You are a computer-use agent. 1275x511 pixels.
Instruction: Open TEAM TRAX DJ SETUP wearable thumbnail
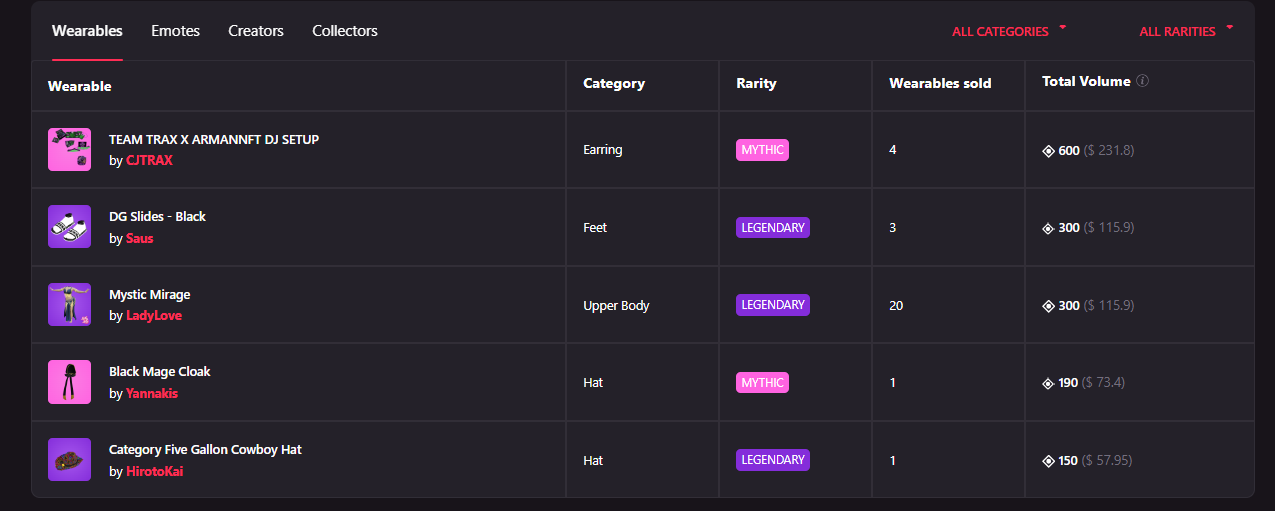(x=69, y=150)
